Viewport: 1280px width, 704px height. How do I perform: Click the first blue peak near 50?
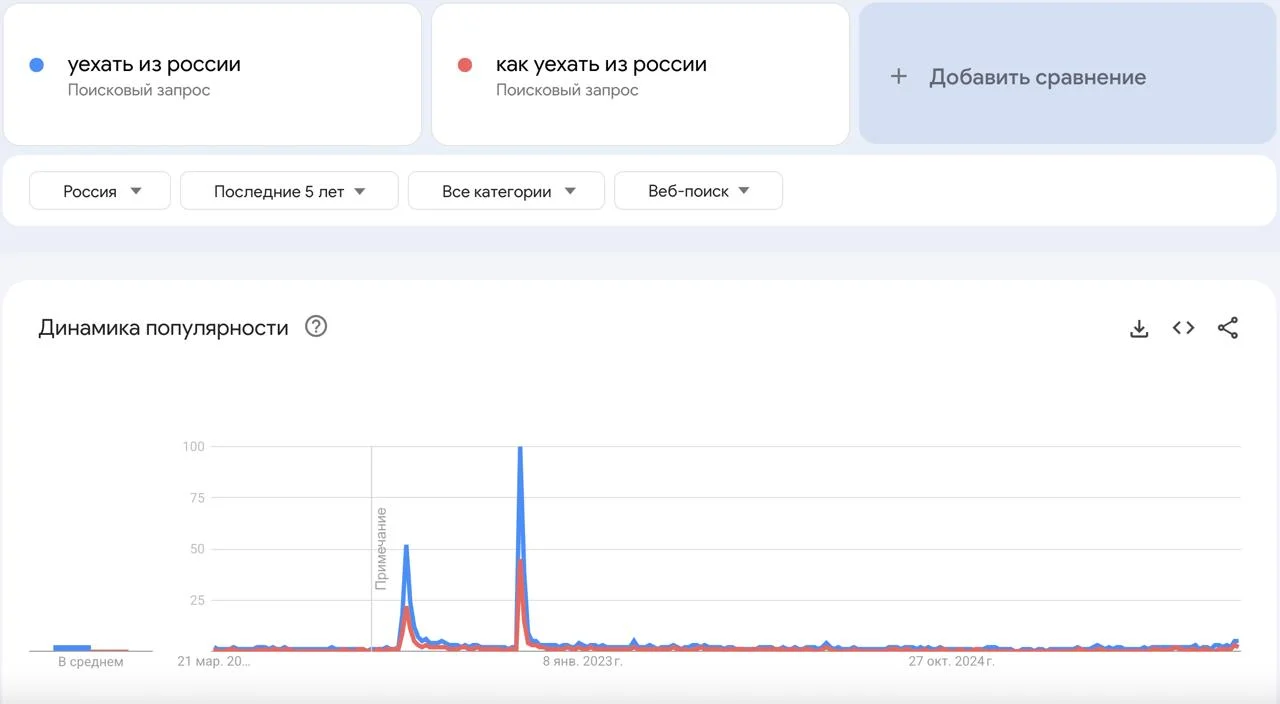click(x=406, y=546)
